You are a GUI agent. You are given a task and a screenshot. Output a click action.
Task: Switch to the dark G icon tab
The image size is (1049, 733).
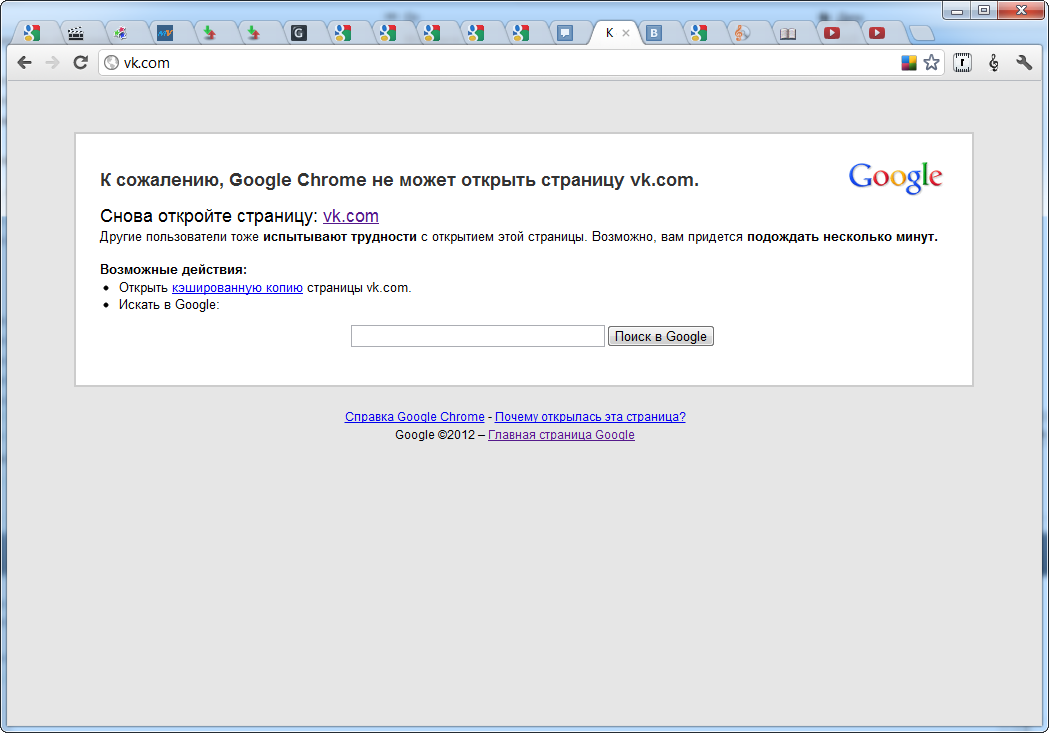tap(298, 33)
